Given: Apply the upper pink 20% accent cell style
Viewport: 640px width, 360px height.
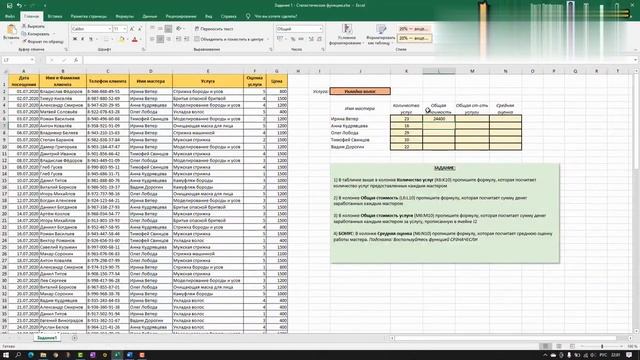Looking at the screenshot, I should tap(413, 29).
